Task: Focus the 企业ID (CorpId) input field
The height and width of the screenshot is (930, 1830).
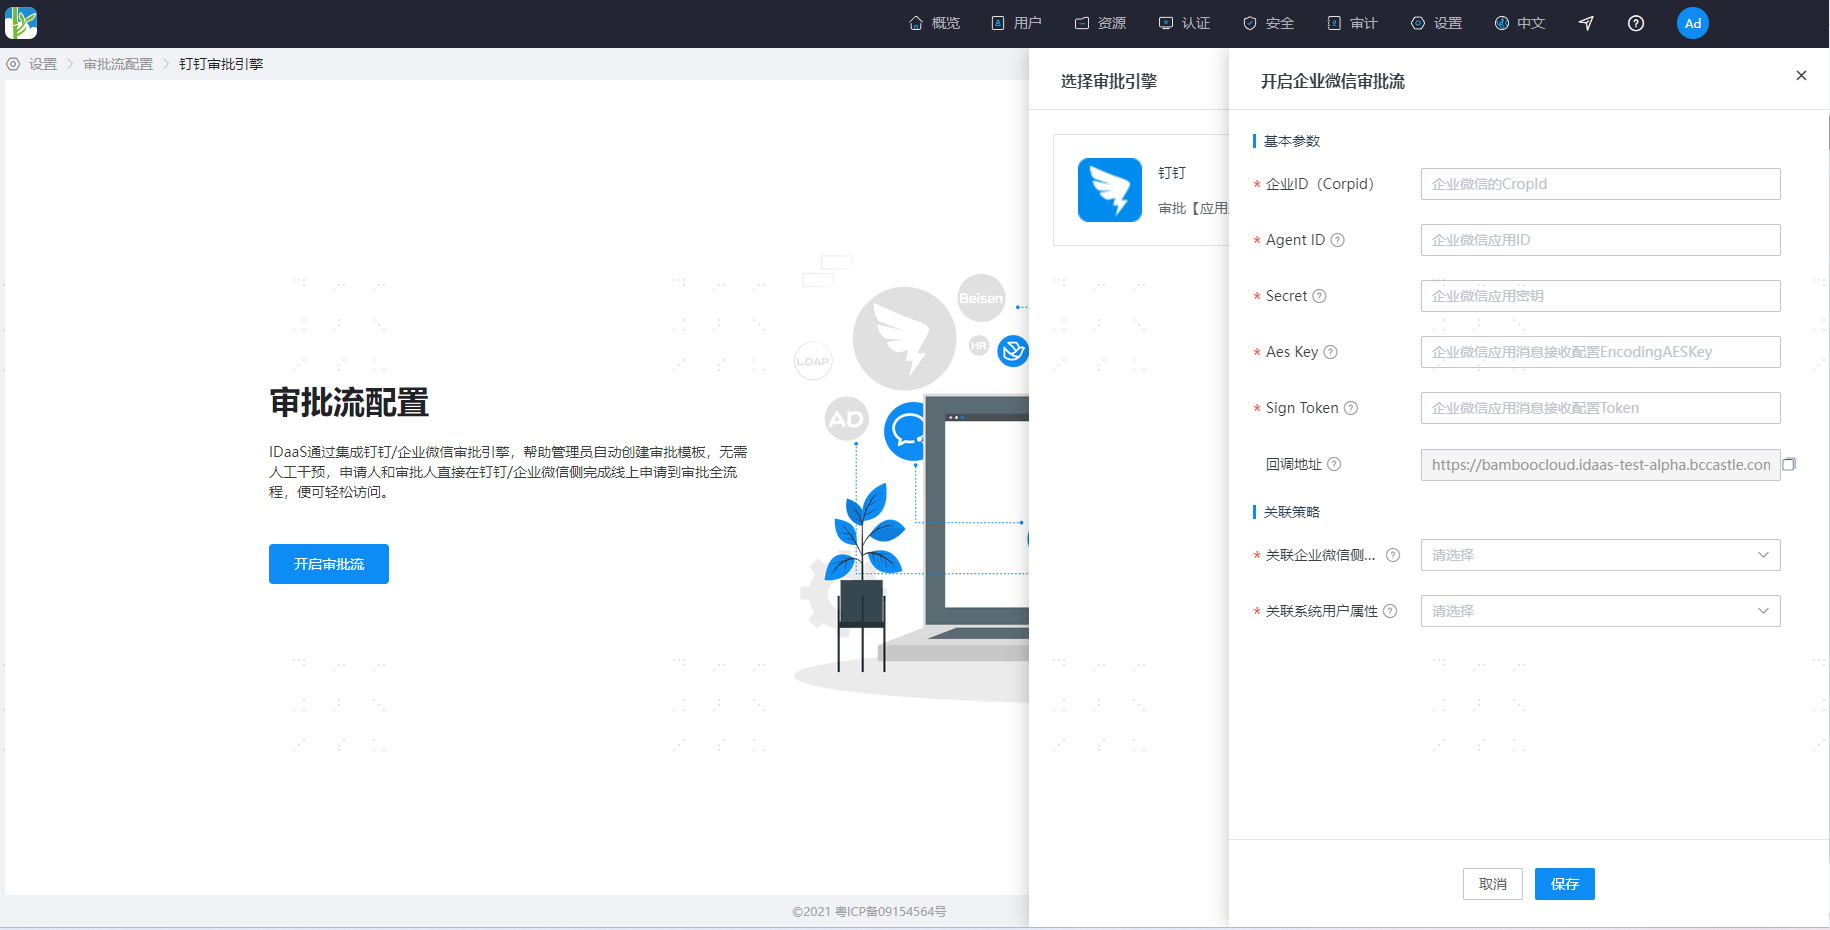Action: [x=1600, y=184]
